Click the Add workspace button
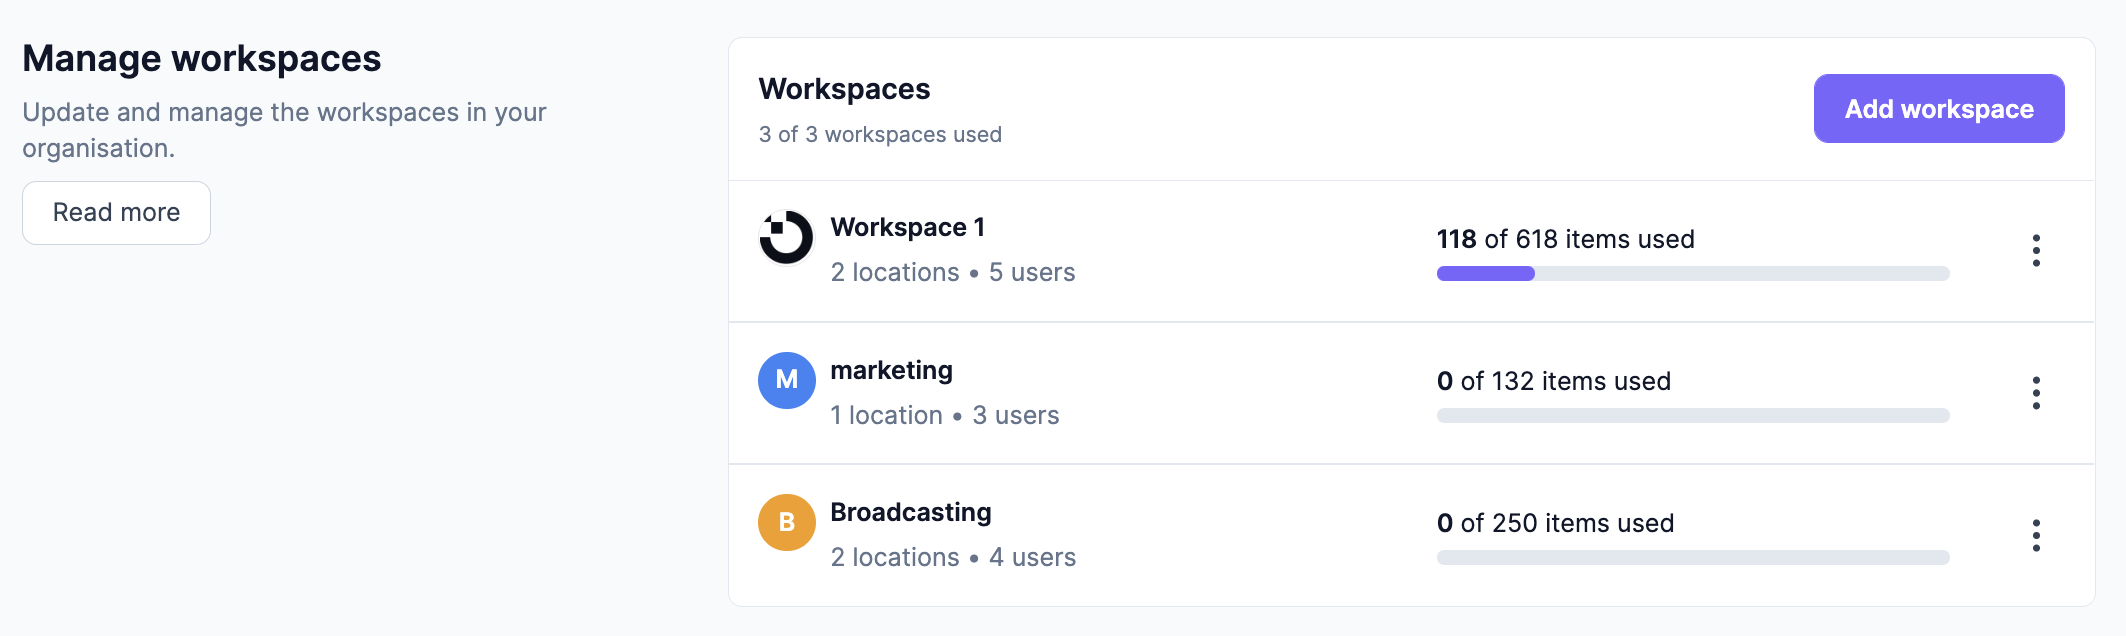2126x636 pixels. pos(1939,109)
